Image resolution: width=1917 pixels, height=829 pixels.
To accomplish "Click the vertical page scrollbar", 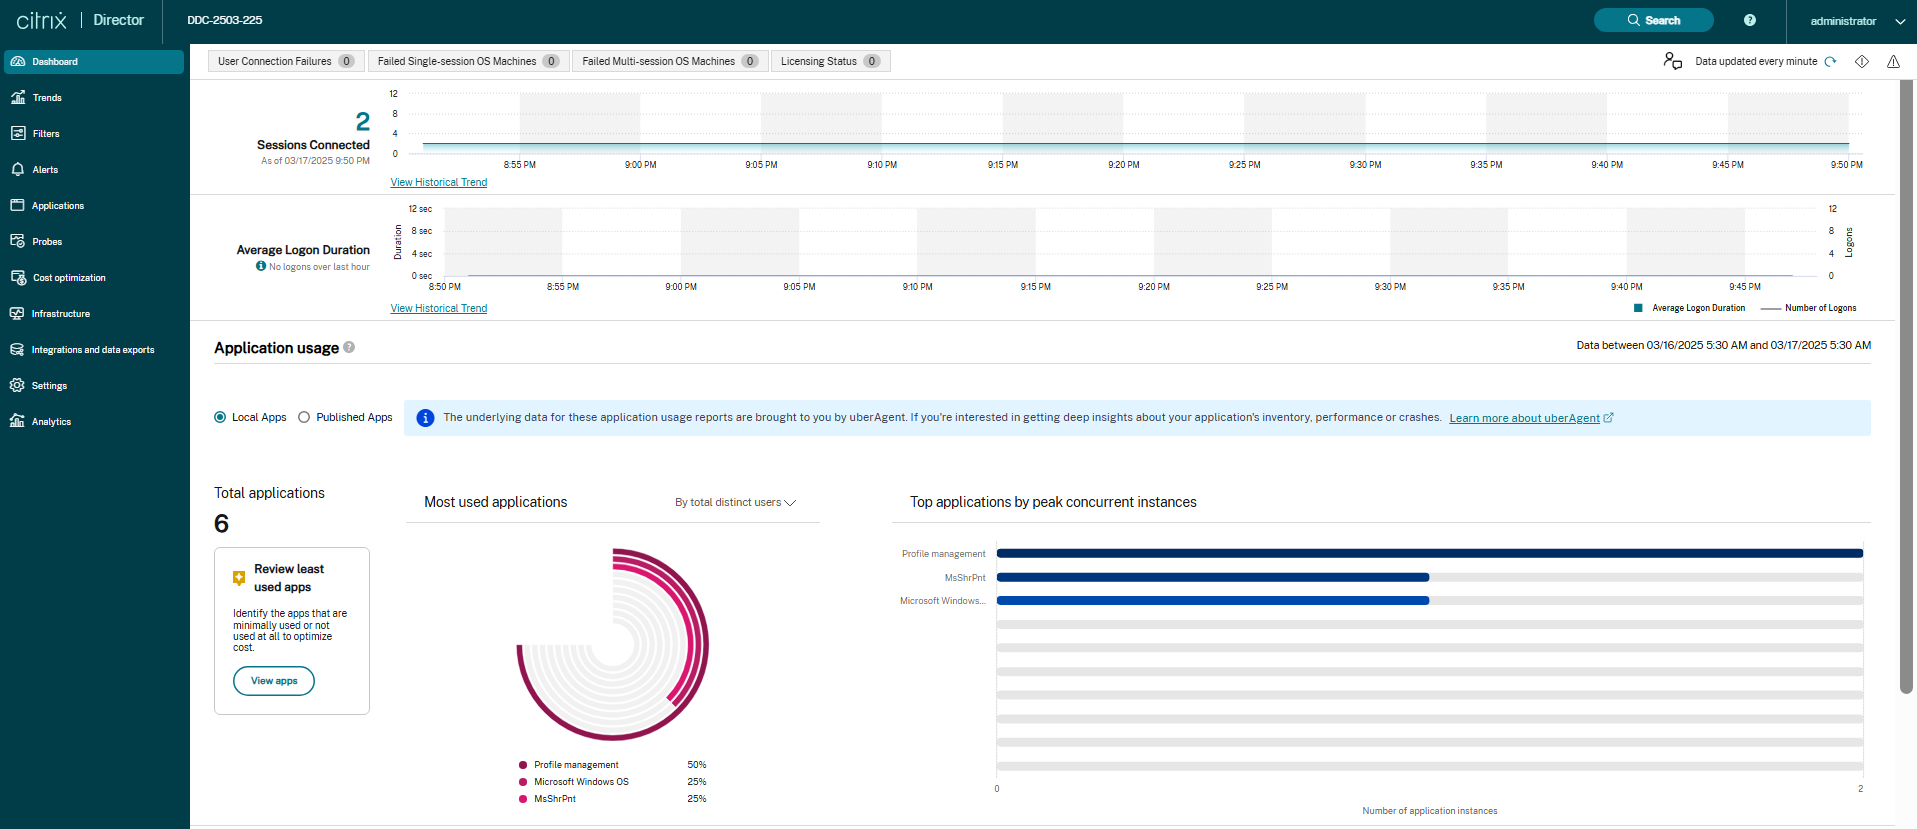I will pos(1906,400).
